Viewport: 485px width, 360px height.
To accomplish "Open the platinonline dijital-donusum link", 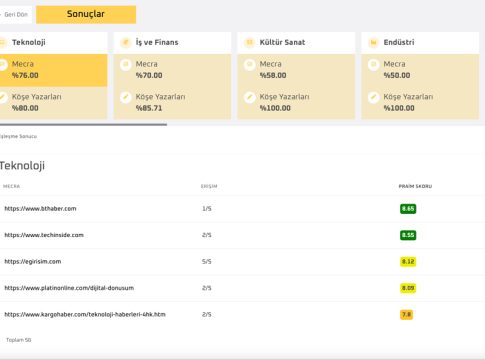I will (x=69, y=288).
